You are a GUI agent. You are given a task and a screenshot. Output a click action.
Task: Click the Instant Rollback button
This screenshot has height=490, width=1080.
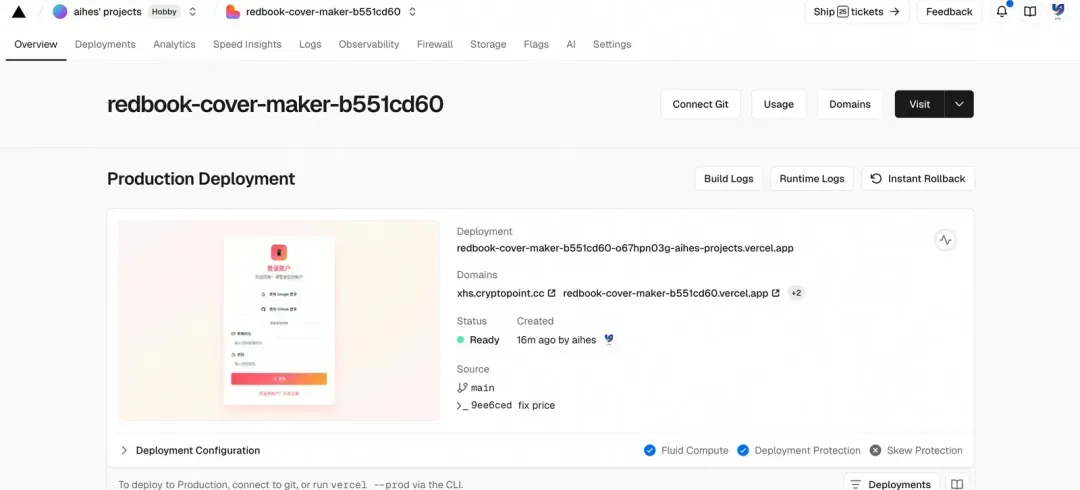tap(918, 178)
